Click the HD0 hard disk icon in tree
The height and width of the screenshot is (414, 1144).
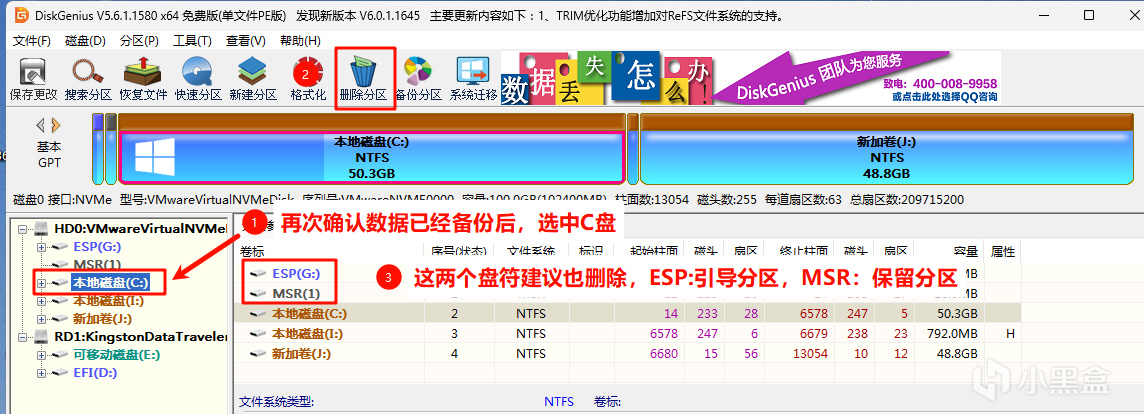click(x=42, y=229)
